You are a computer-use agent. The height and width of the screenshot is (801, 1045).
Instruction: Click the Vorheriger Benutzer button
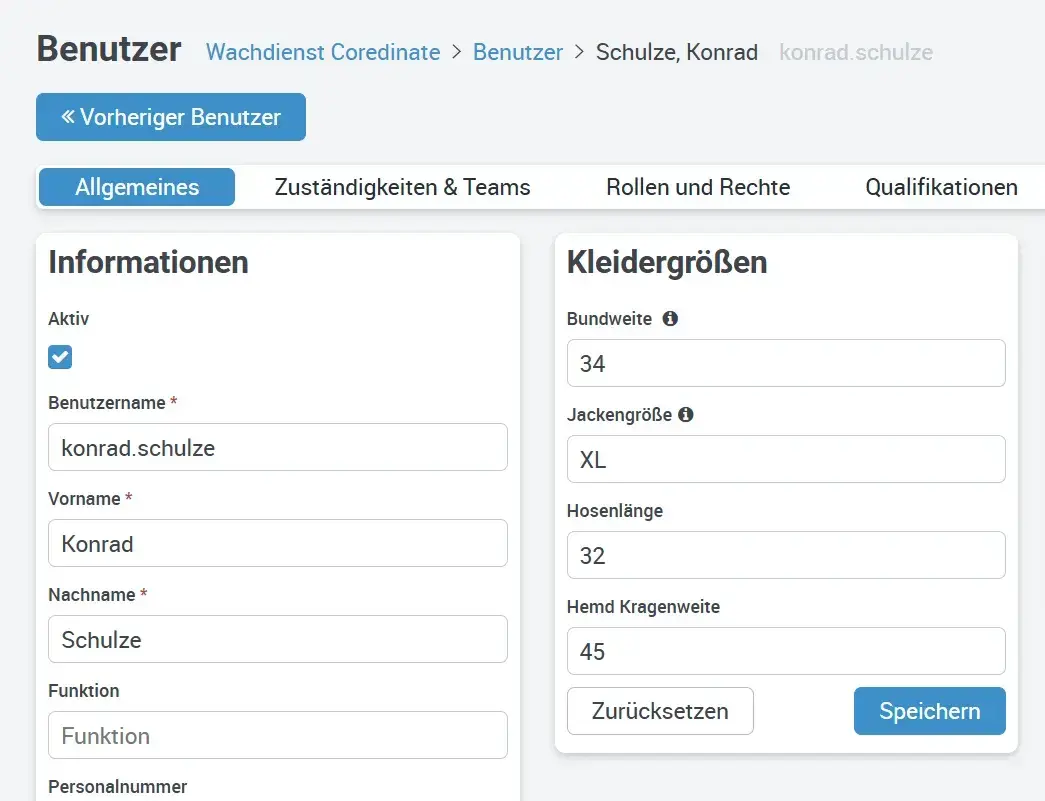[x=170, y=117]
